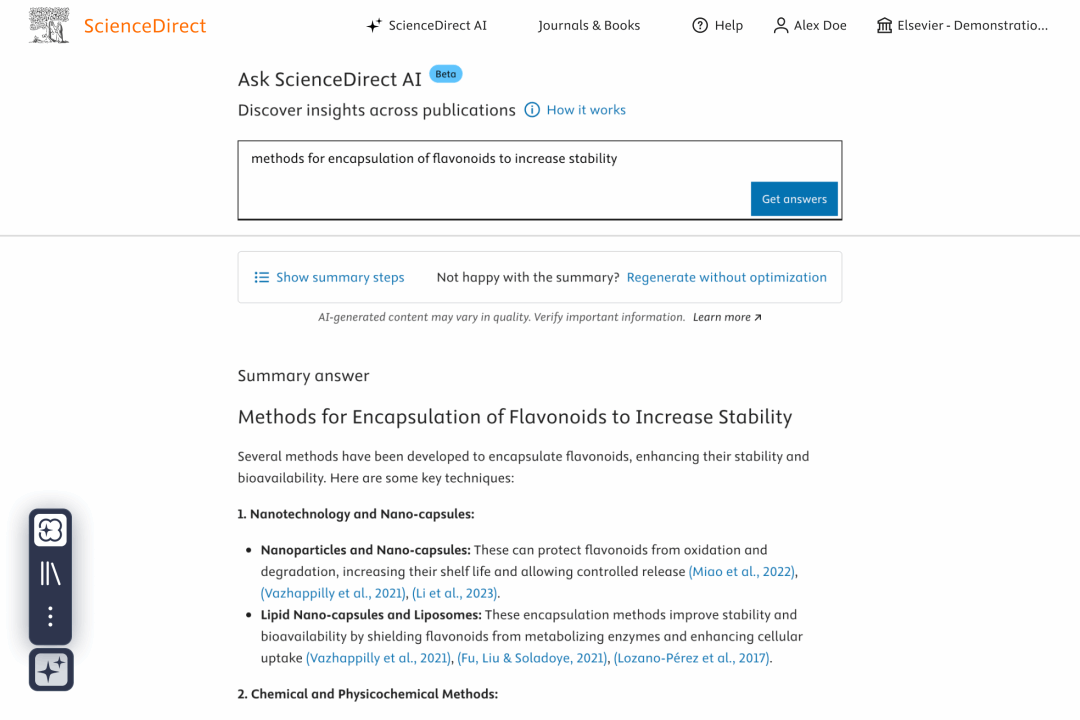Click the Alex Doe user profile icon
The image size is (1080, 720).
(x=781, y=25)
